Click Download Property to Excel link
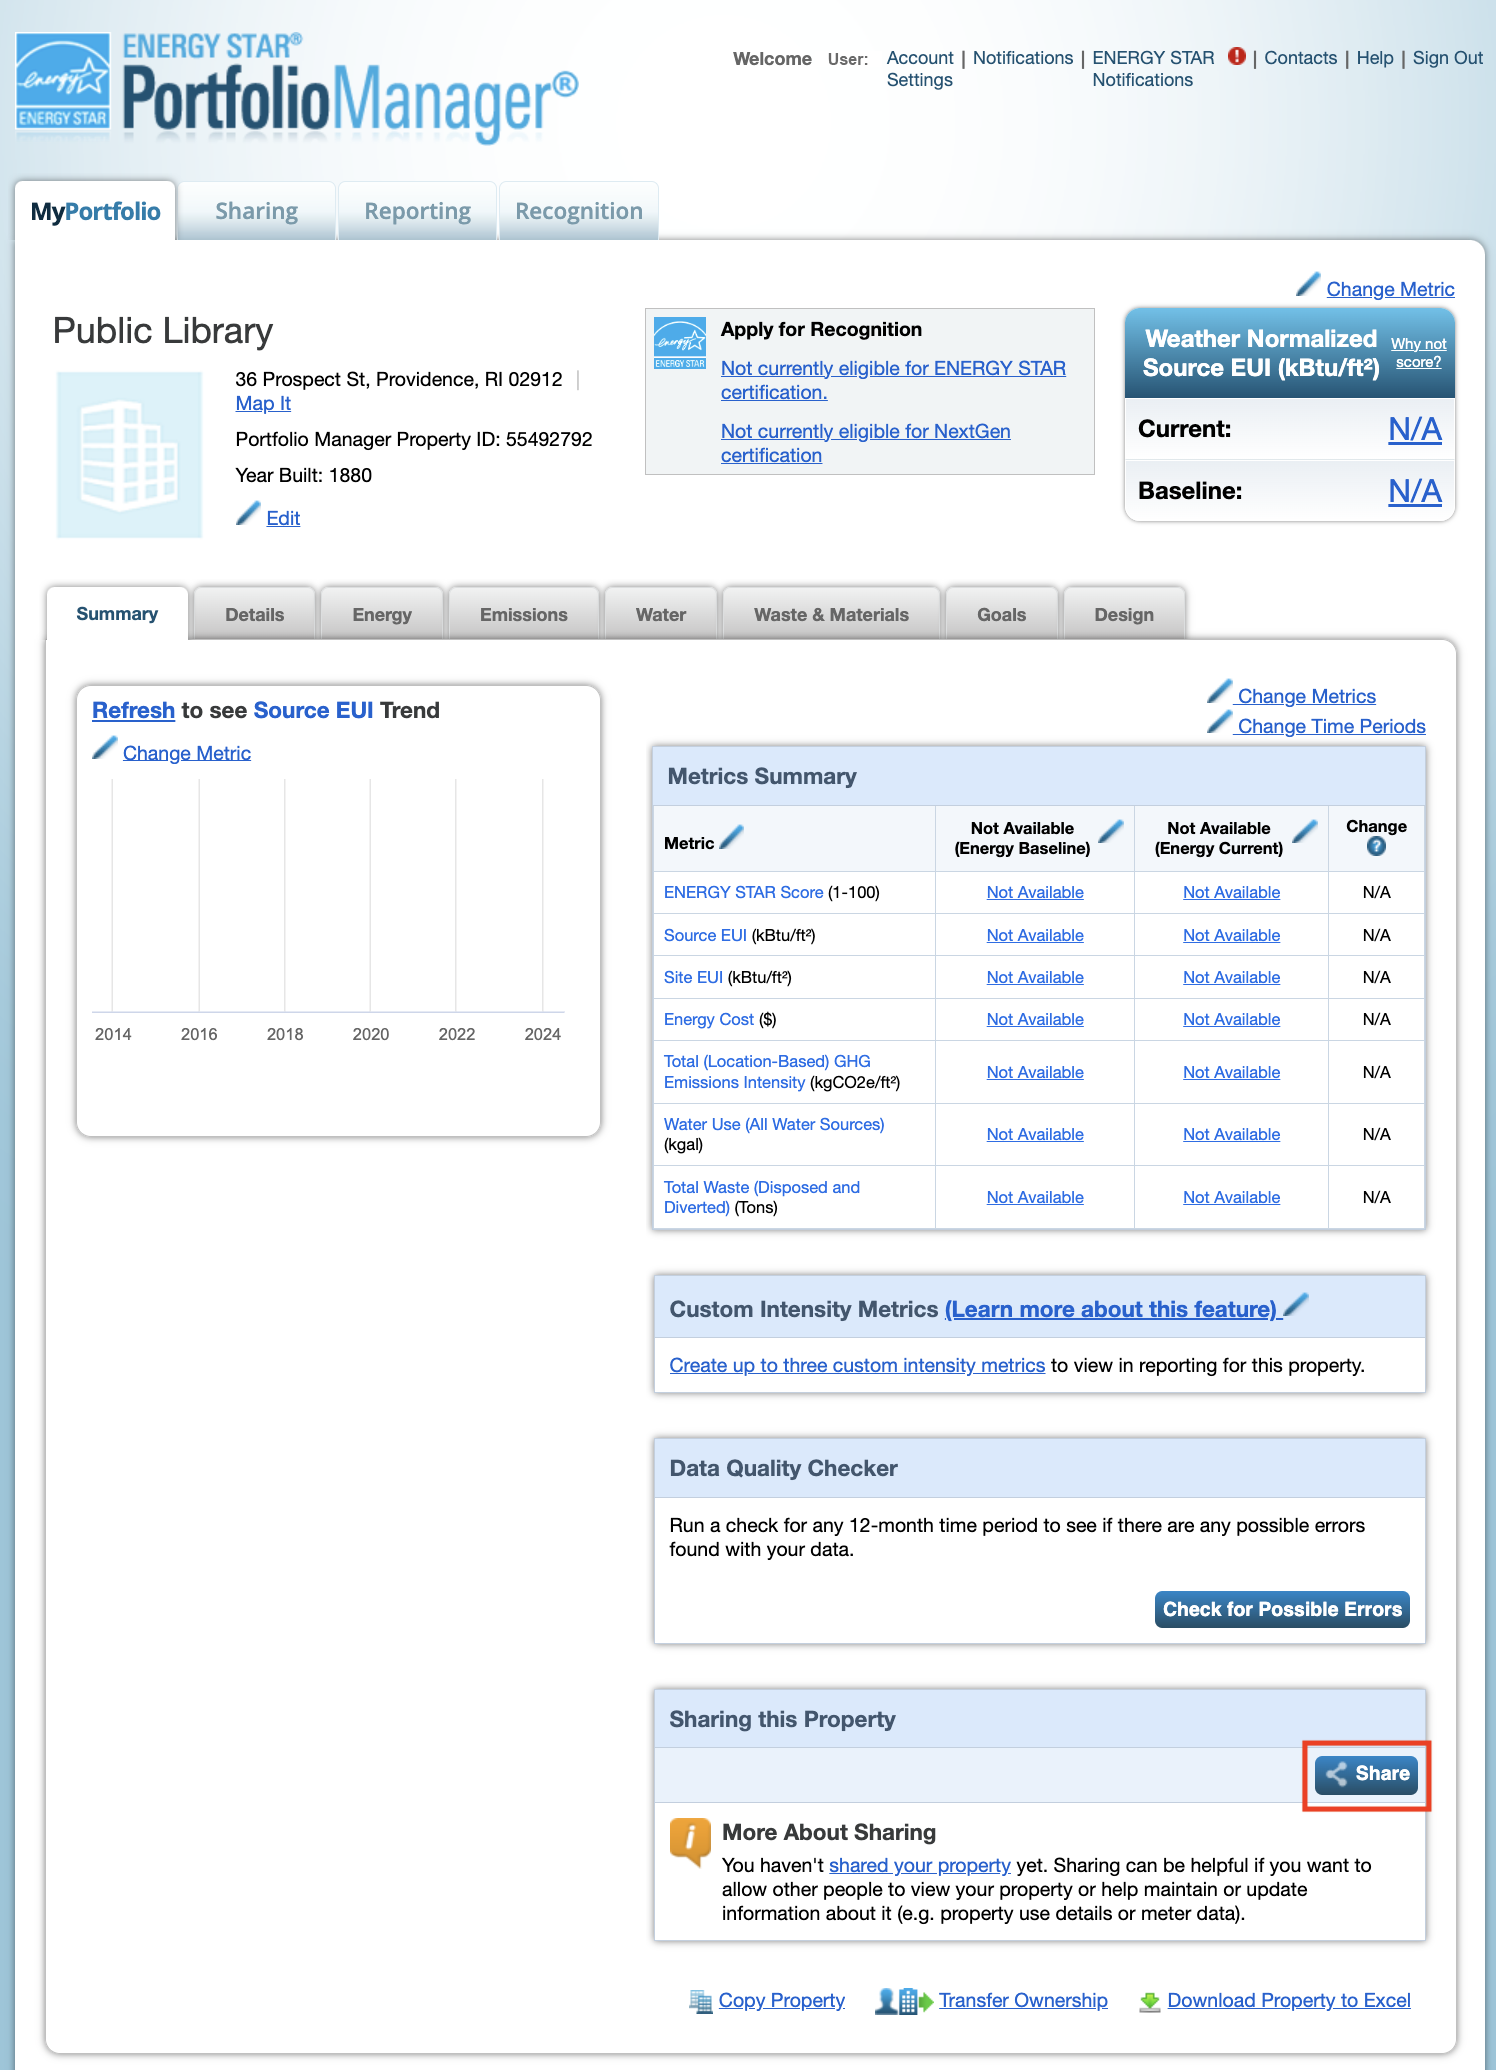Screen dimensions: 1496x2070 [x=1288, y=2000]
